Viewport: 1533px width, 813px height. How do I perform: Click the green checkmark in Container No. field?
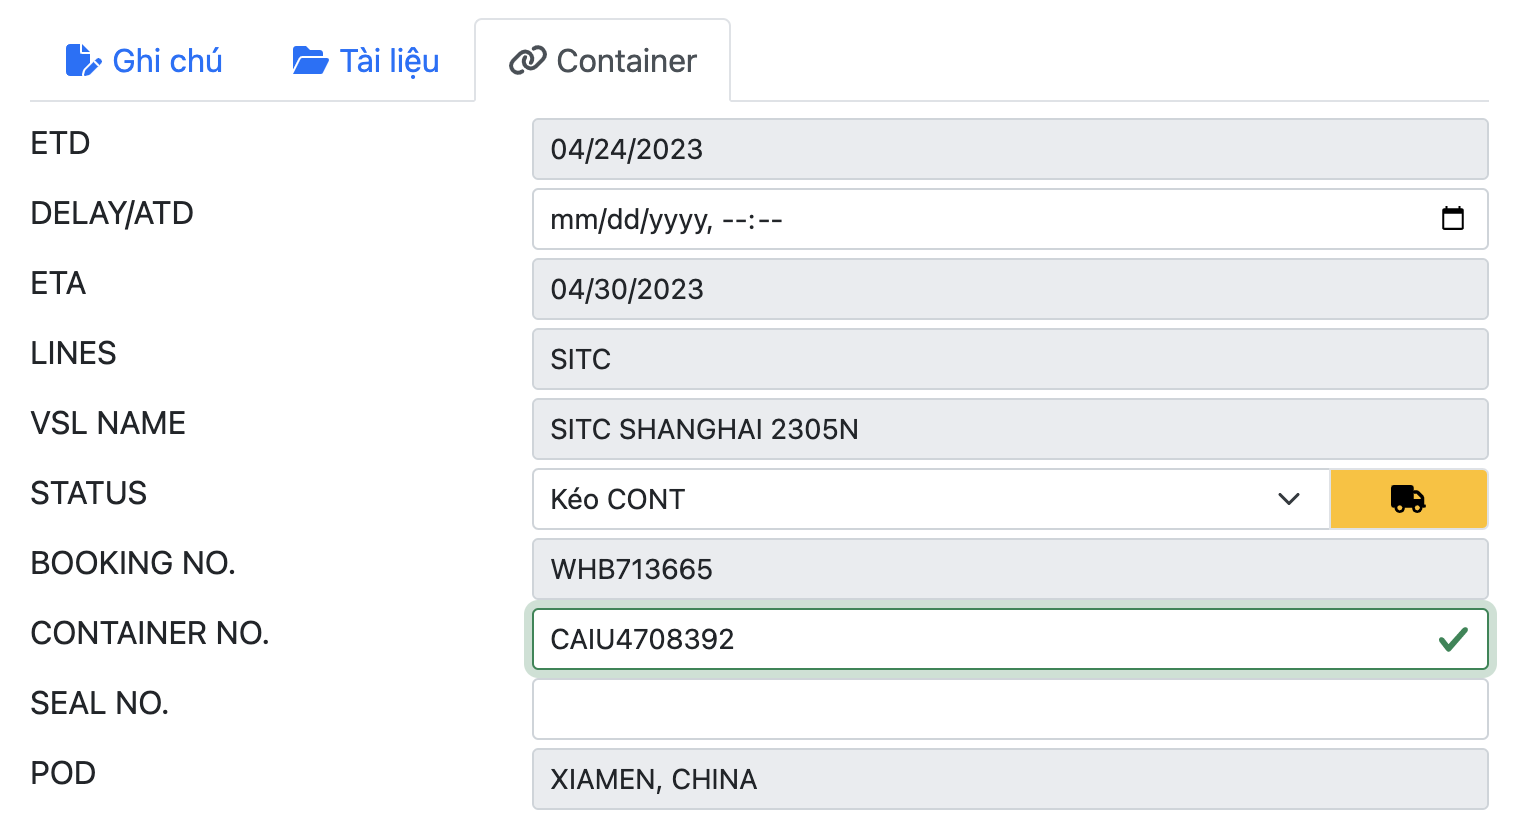(1452, 639)
